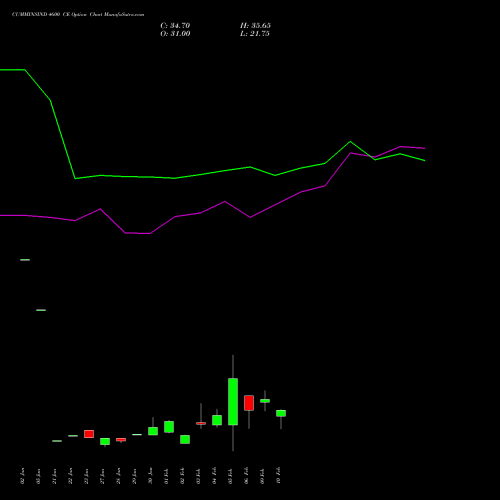Click the open value O: 31.00
500x500 pixels.
(x=175, y=34)
